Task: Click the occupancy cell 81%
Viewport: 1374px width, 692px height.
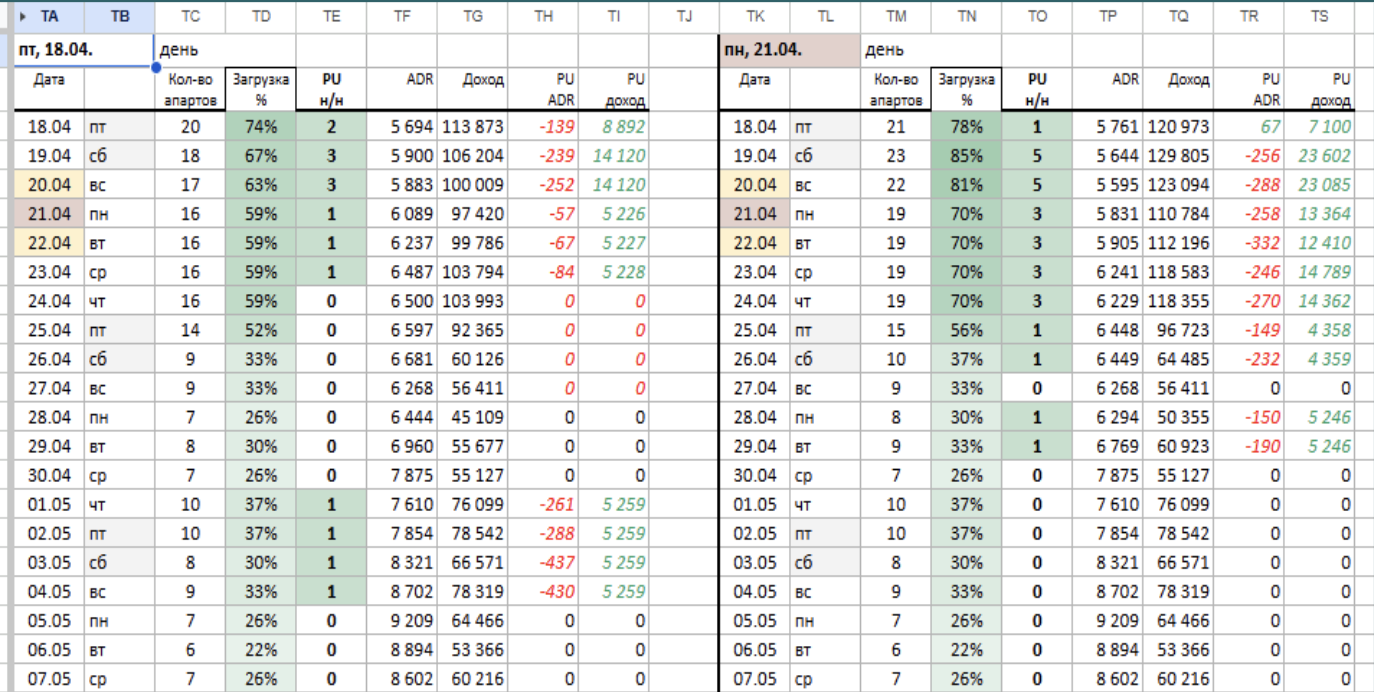Action: 966,185
